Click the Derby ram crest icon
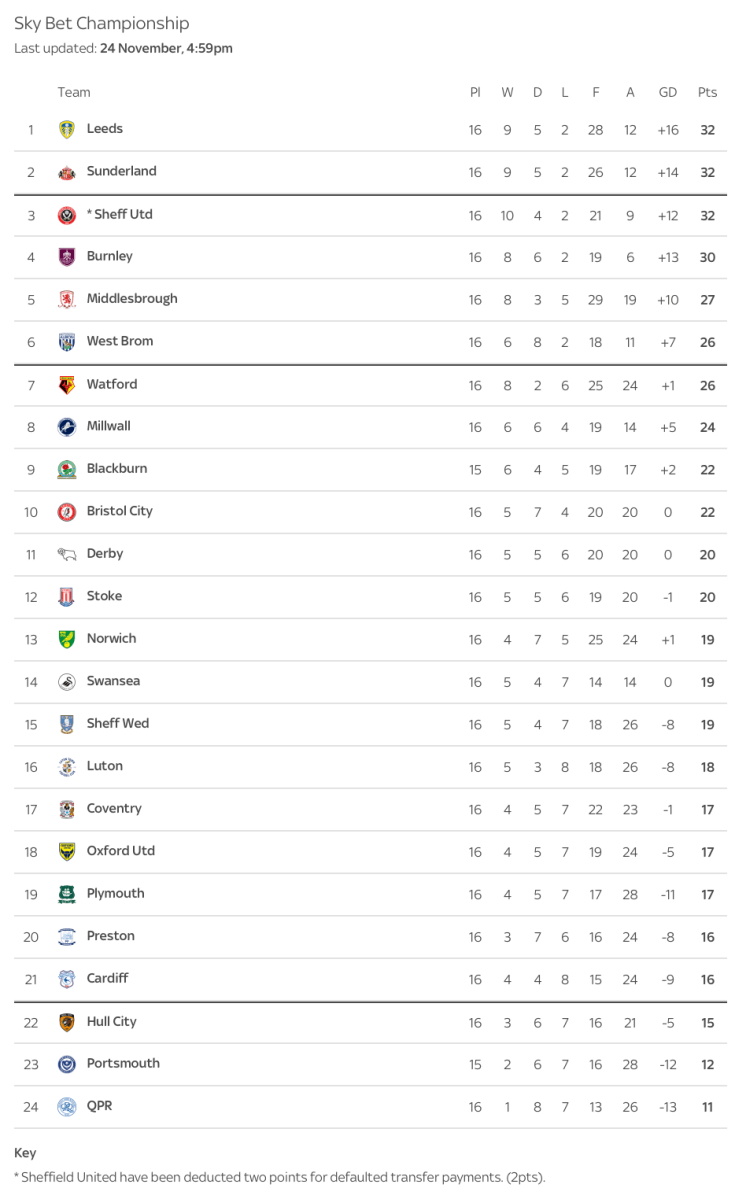The width and height of the screenshot is (735, 1199). click(67, 554)
